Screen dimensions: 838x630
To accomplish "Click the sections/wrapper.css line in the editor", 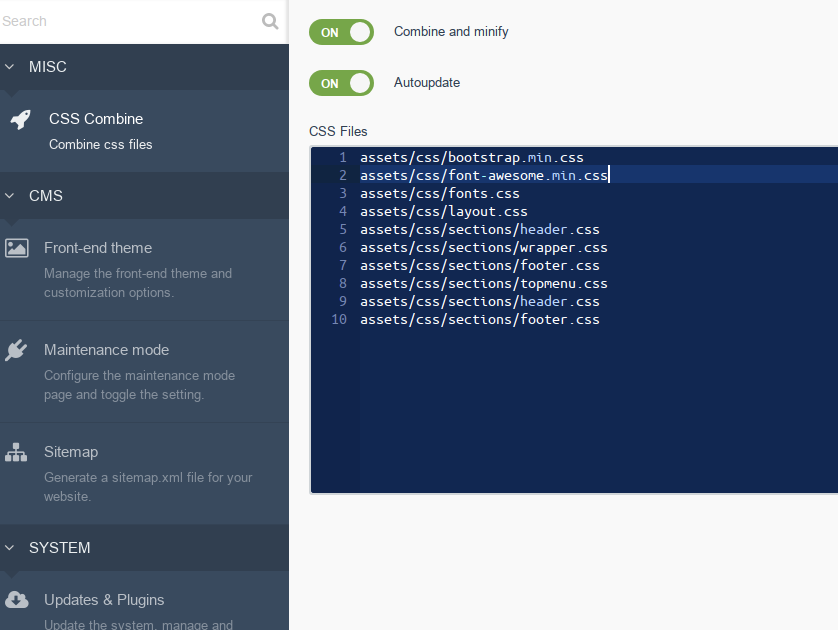I will [x=484, y=247].
